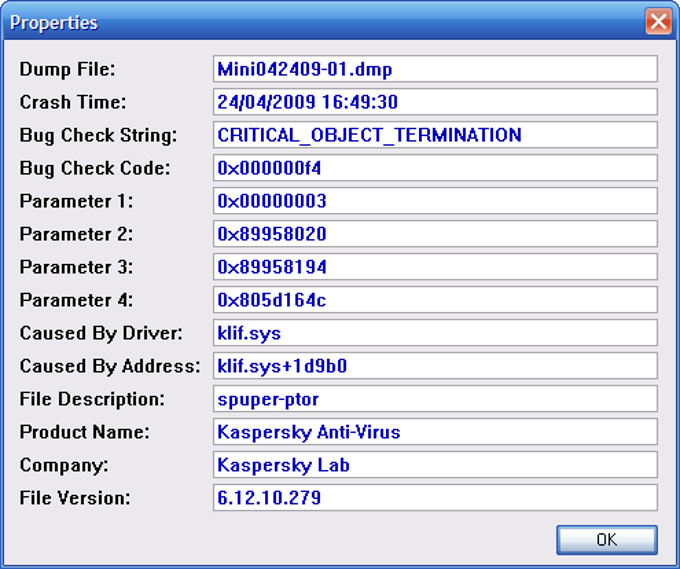Click the 'File Description:' label
This screenshot has width=680, height=569.
pyautogui.click(x=92, y=399)
